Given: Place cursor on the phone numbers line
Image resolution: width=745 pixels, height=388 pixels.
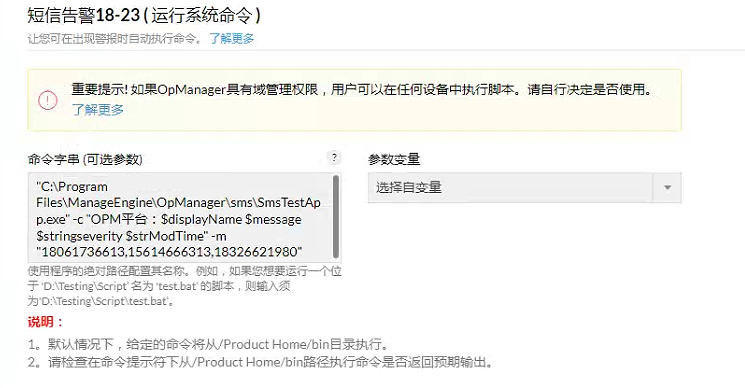Looking at the screenshot, I should [x=169, y=252].
